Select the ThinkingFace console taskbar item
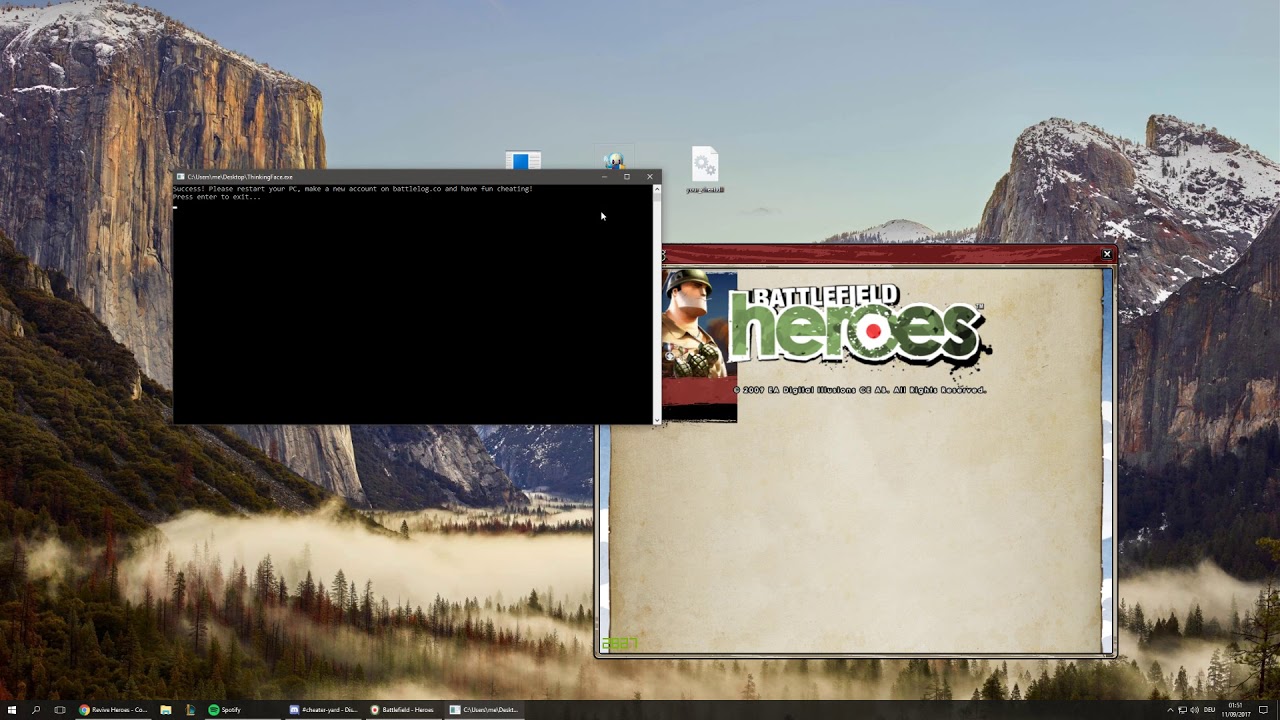This screenshot has width=1280, height=720. point(484,710)
